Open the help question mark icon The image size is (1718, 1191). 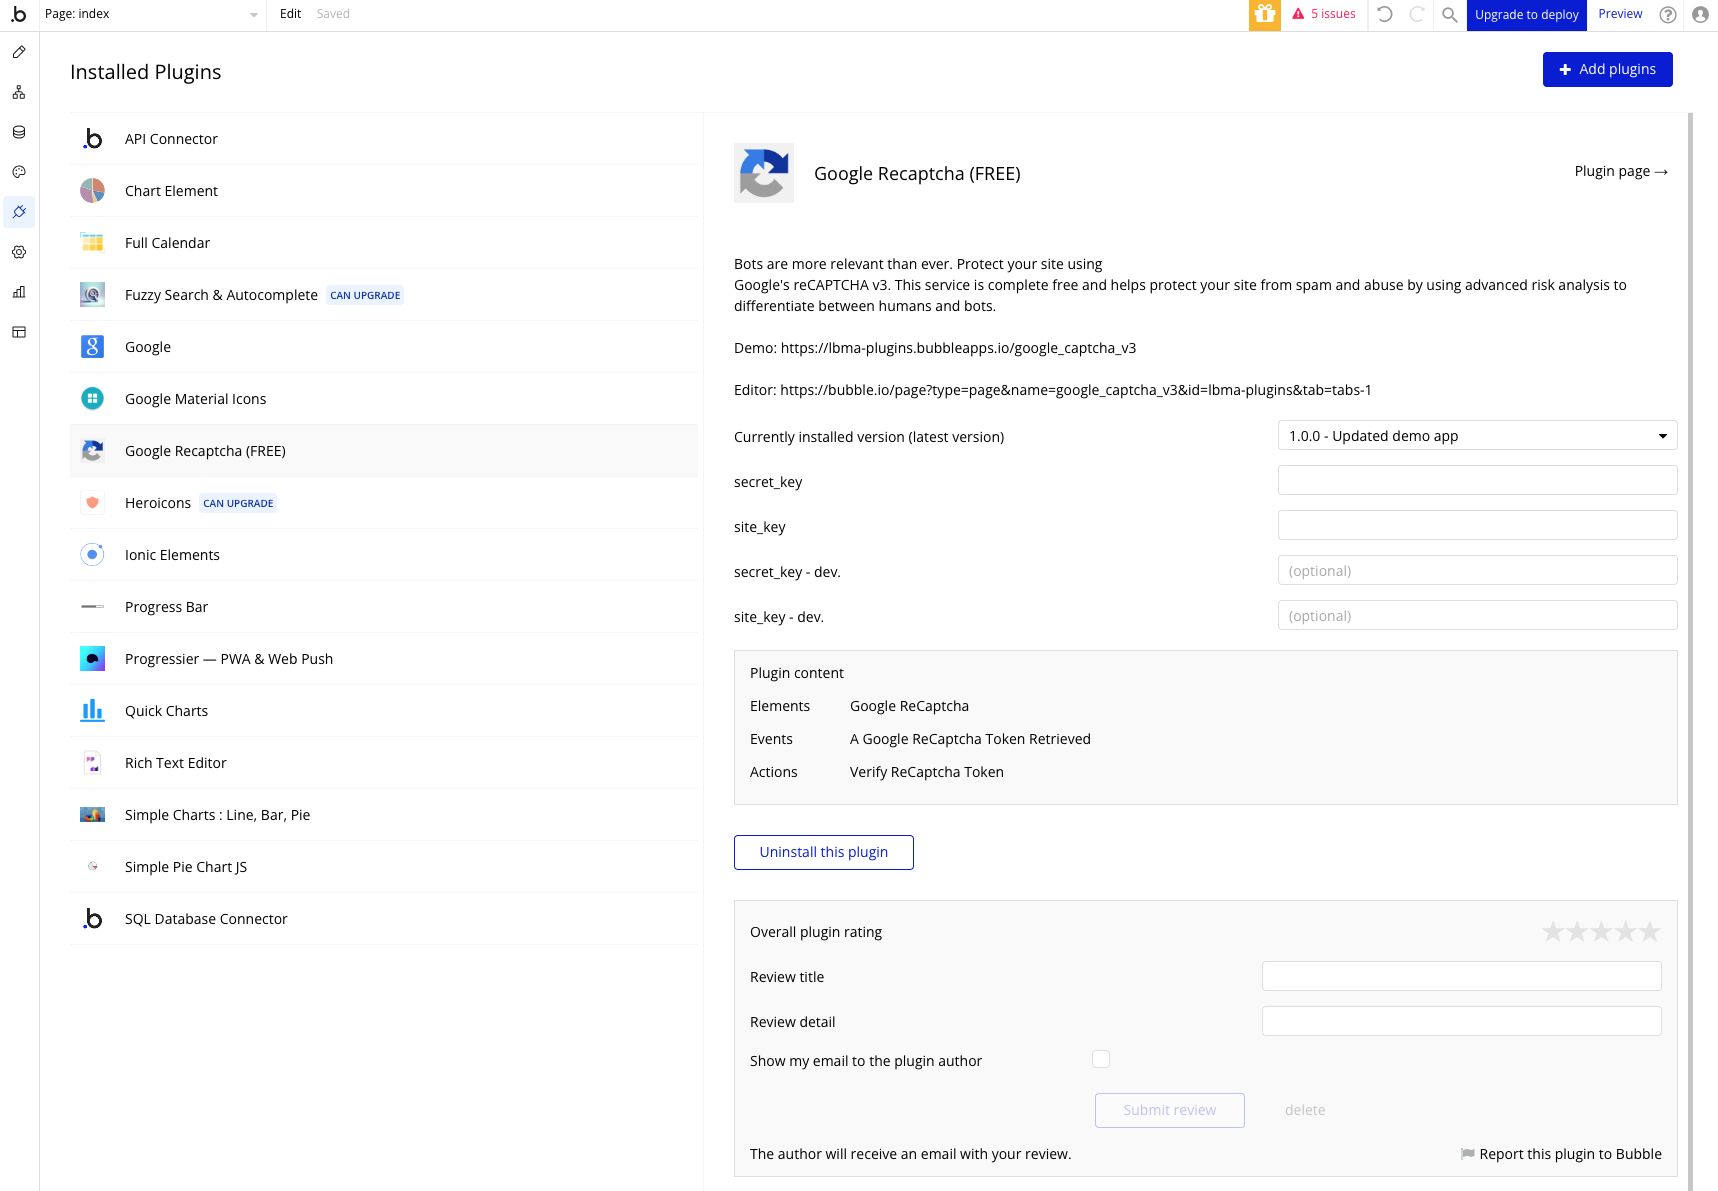(x=1668, y=15)
